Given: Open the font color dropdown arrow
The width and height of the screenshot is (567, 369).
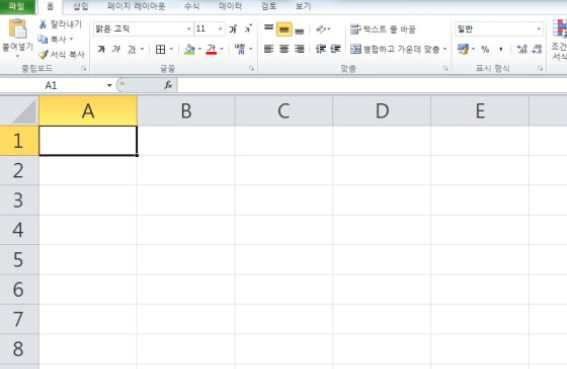Looking at the screenshot, I should (222, 49).
